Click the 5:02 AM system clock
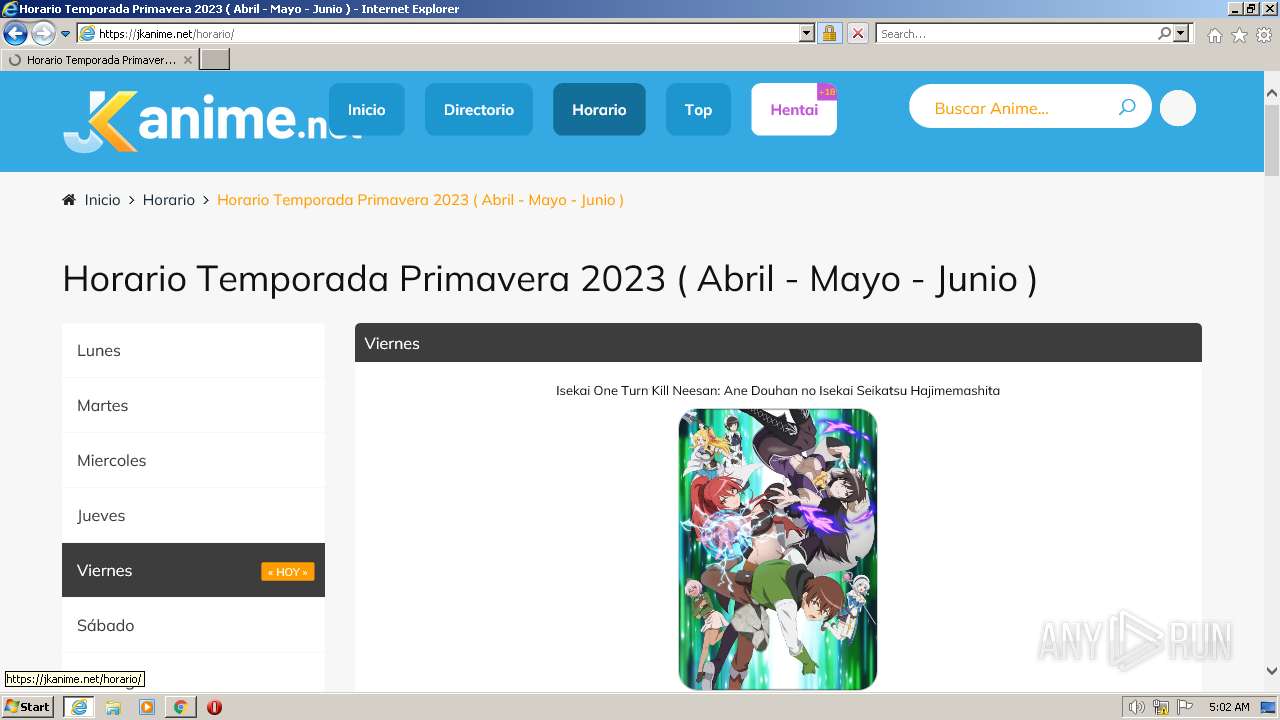 pyautogui.click(x=1229, y=707)
